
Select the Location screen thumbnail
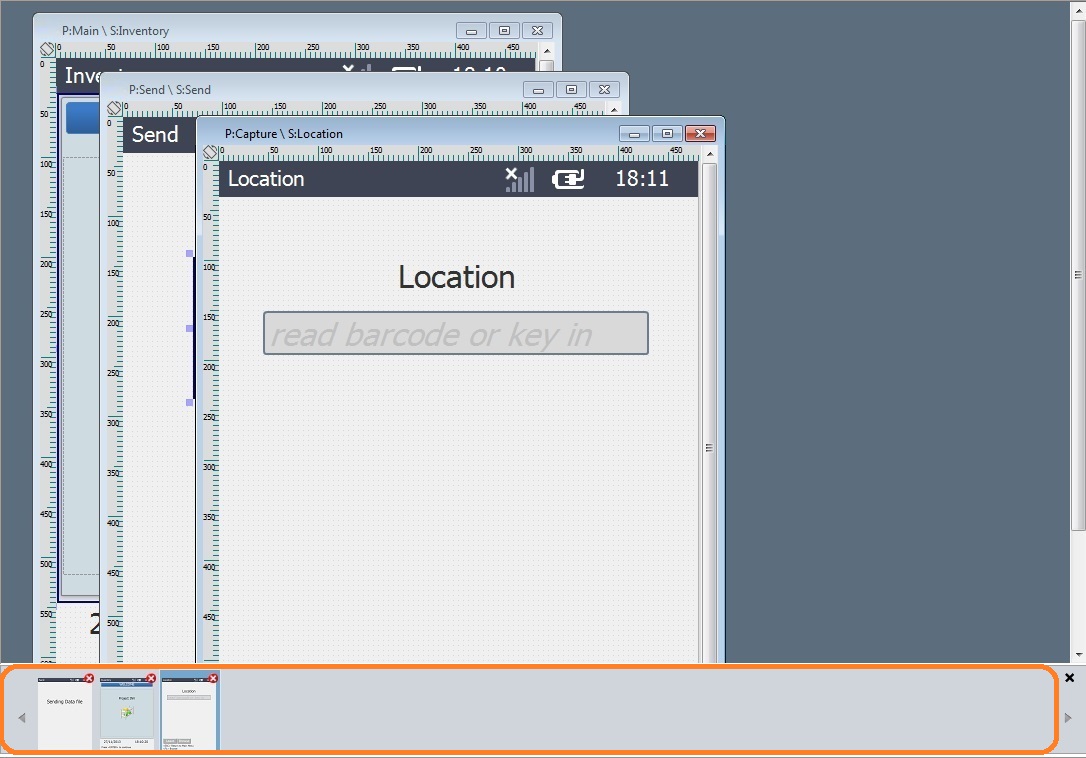[x=188, y=712]
